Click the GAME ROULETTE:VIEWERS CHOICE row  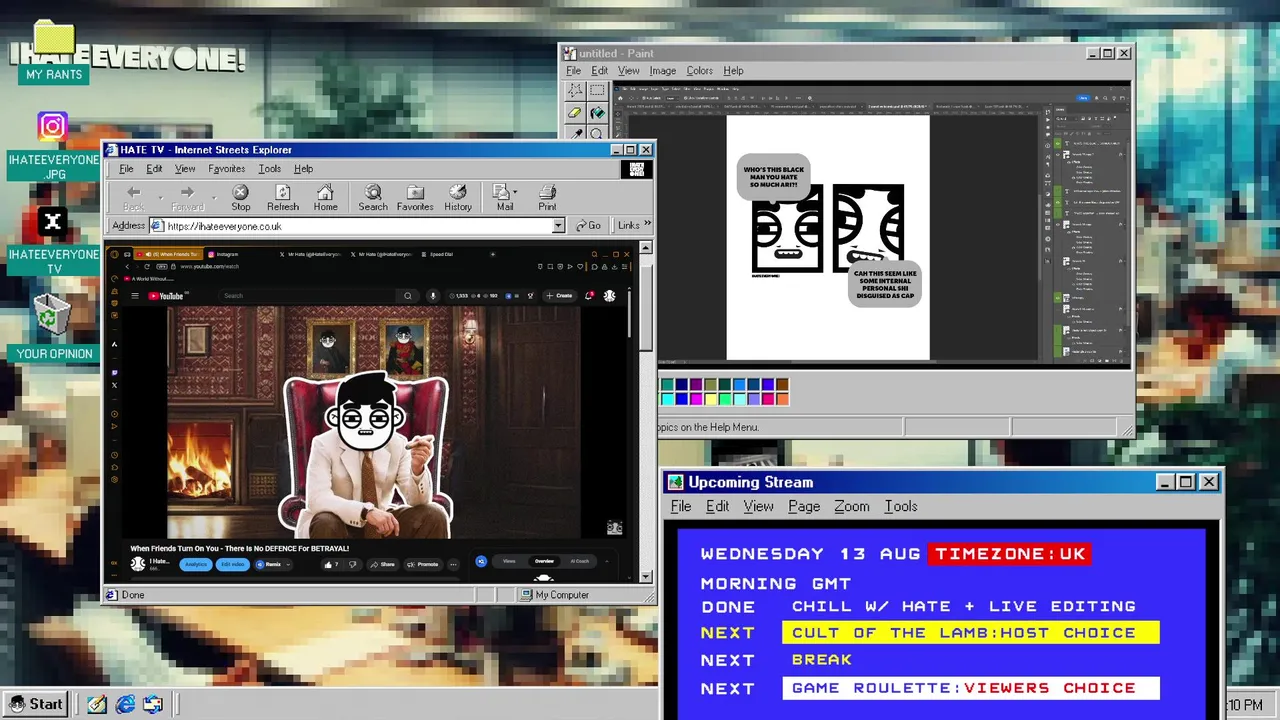970,688
